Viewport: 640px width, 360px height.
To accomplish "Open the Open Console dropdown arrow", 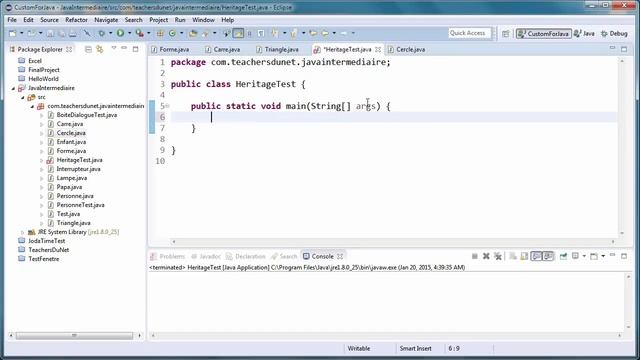I will coord(603,256).
